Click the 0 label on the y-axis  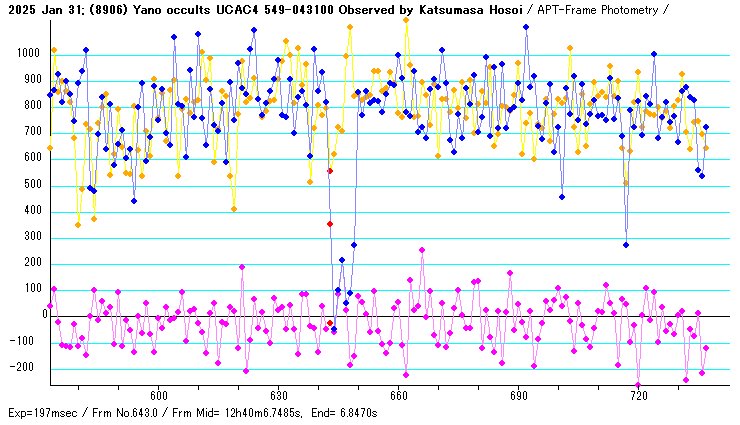[43, 316]
